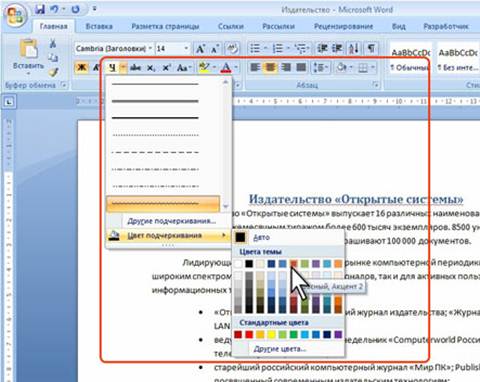Toggle center alignment
Image resolution: width=480 pixels, height=382 pixels.
[270, 68]
